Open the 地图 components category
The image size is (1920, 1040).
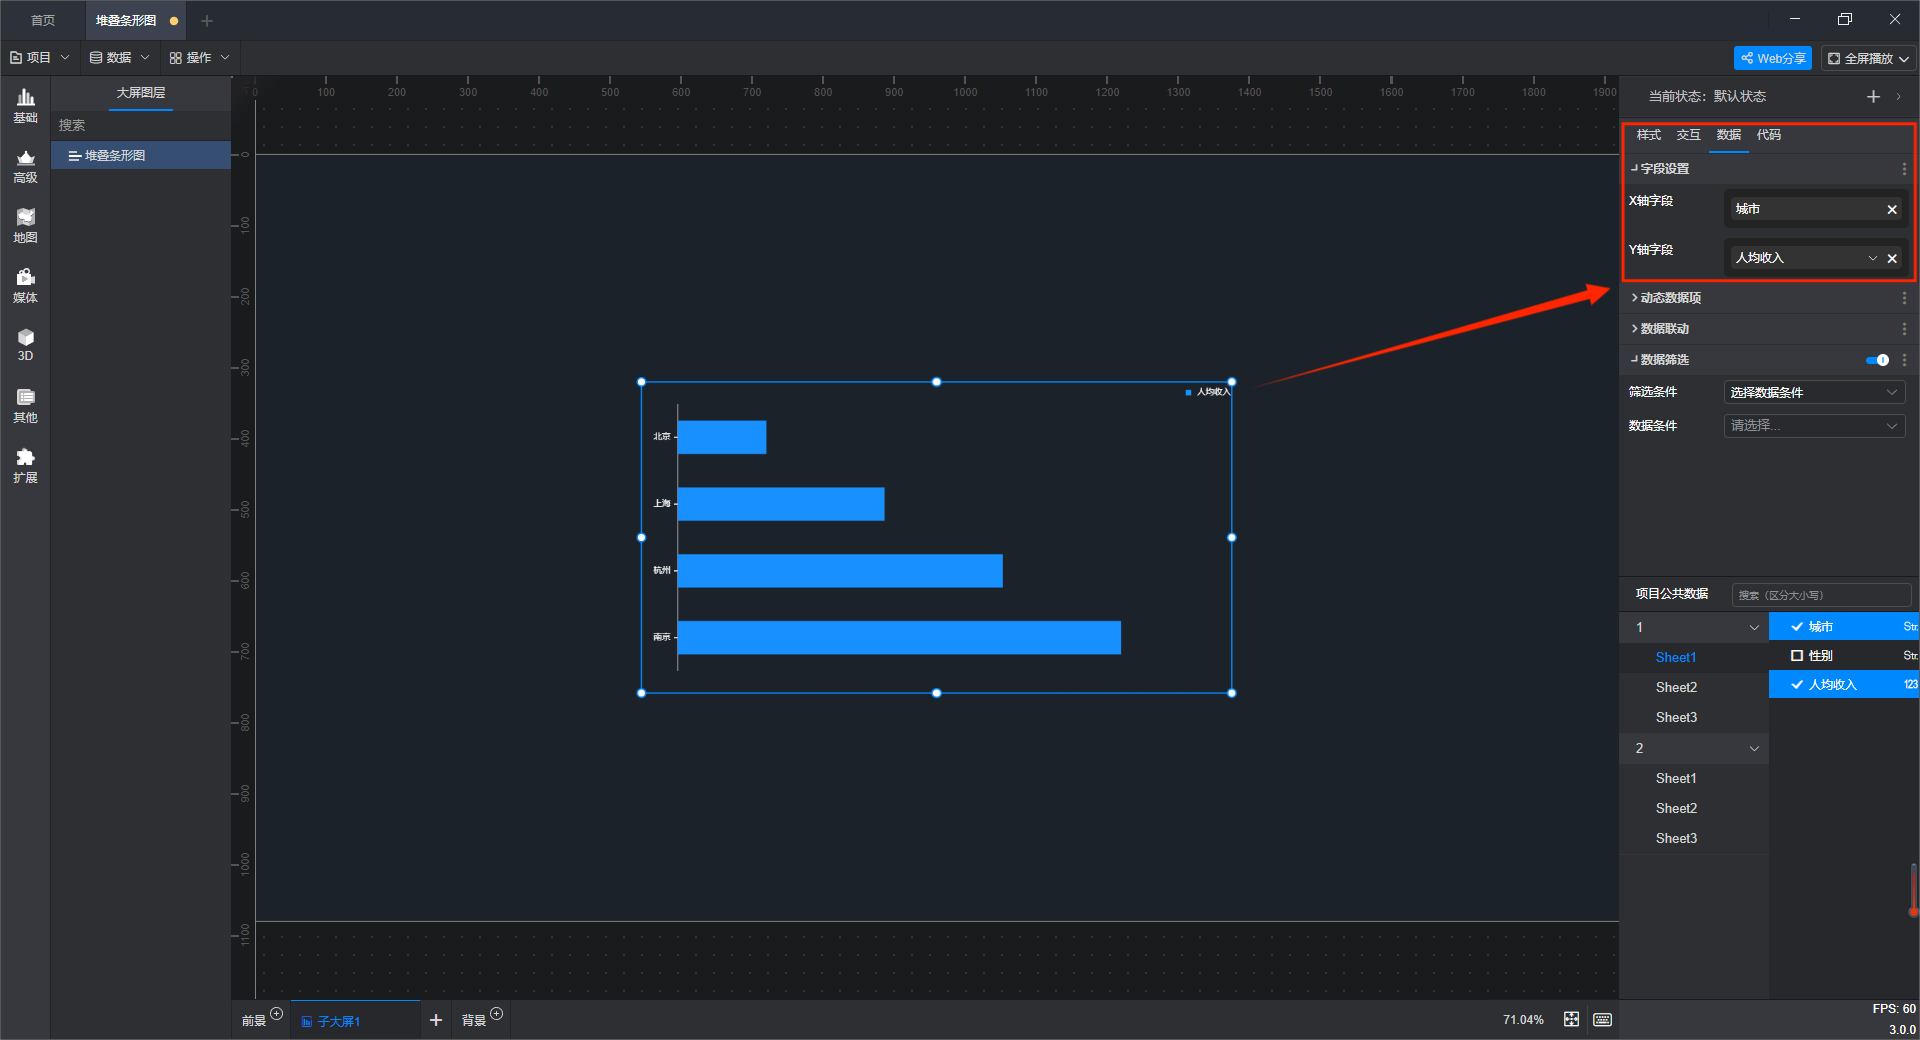25,226
